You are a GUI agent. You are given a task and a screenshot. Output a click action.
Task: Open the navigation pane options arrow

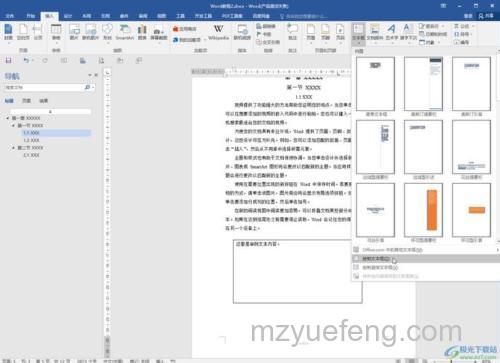click(x=90, y=75)
